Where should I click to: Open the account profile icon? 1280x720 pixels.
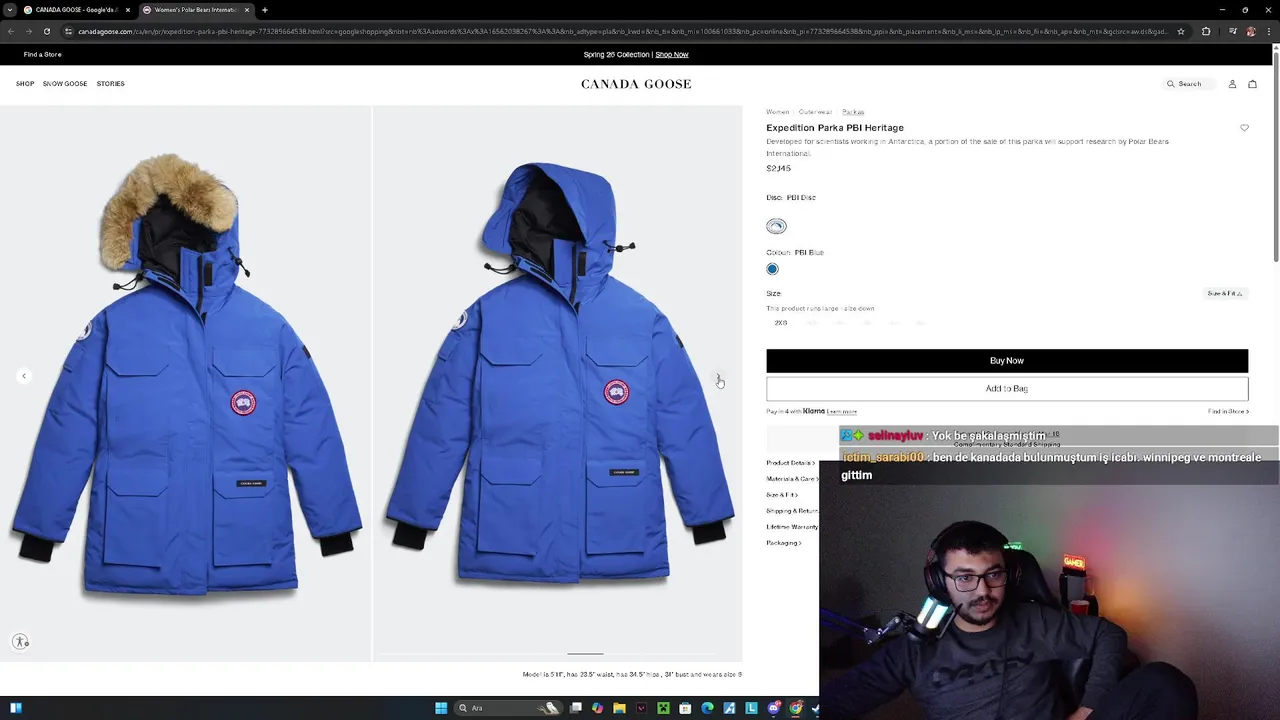[1232, 84]
